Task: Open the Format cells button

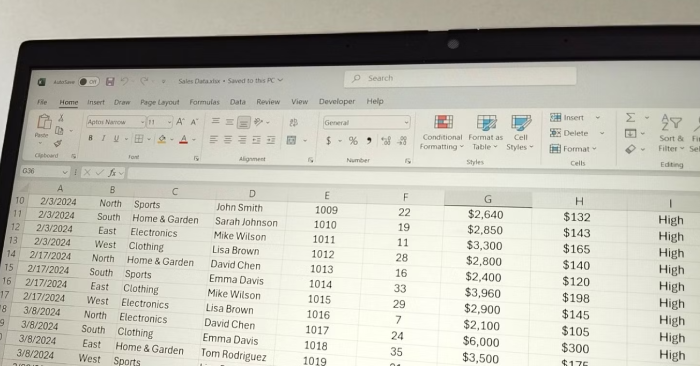Action: tap(573, 149)
